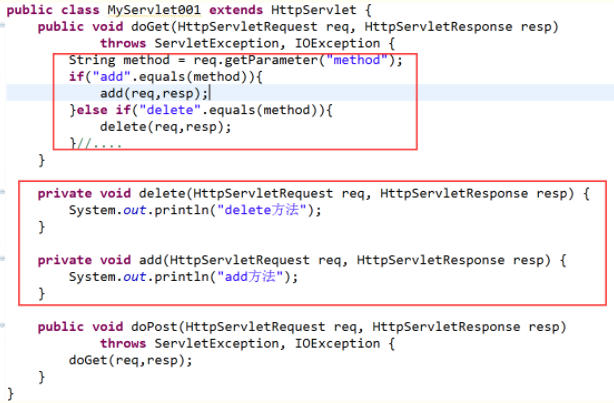Click the doGet(req,resp); call inside doPost
Screen dimensions: 614x403
tap(131, 360)
